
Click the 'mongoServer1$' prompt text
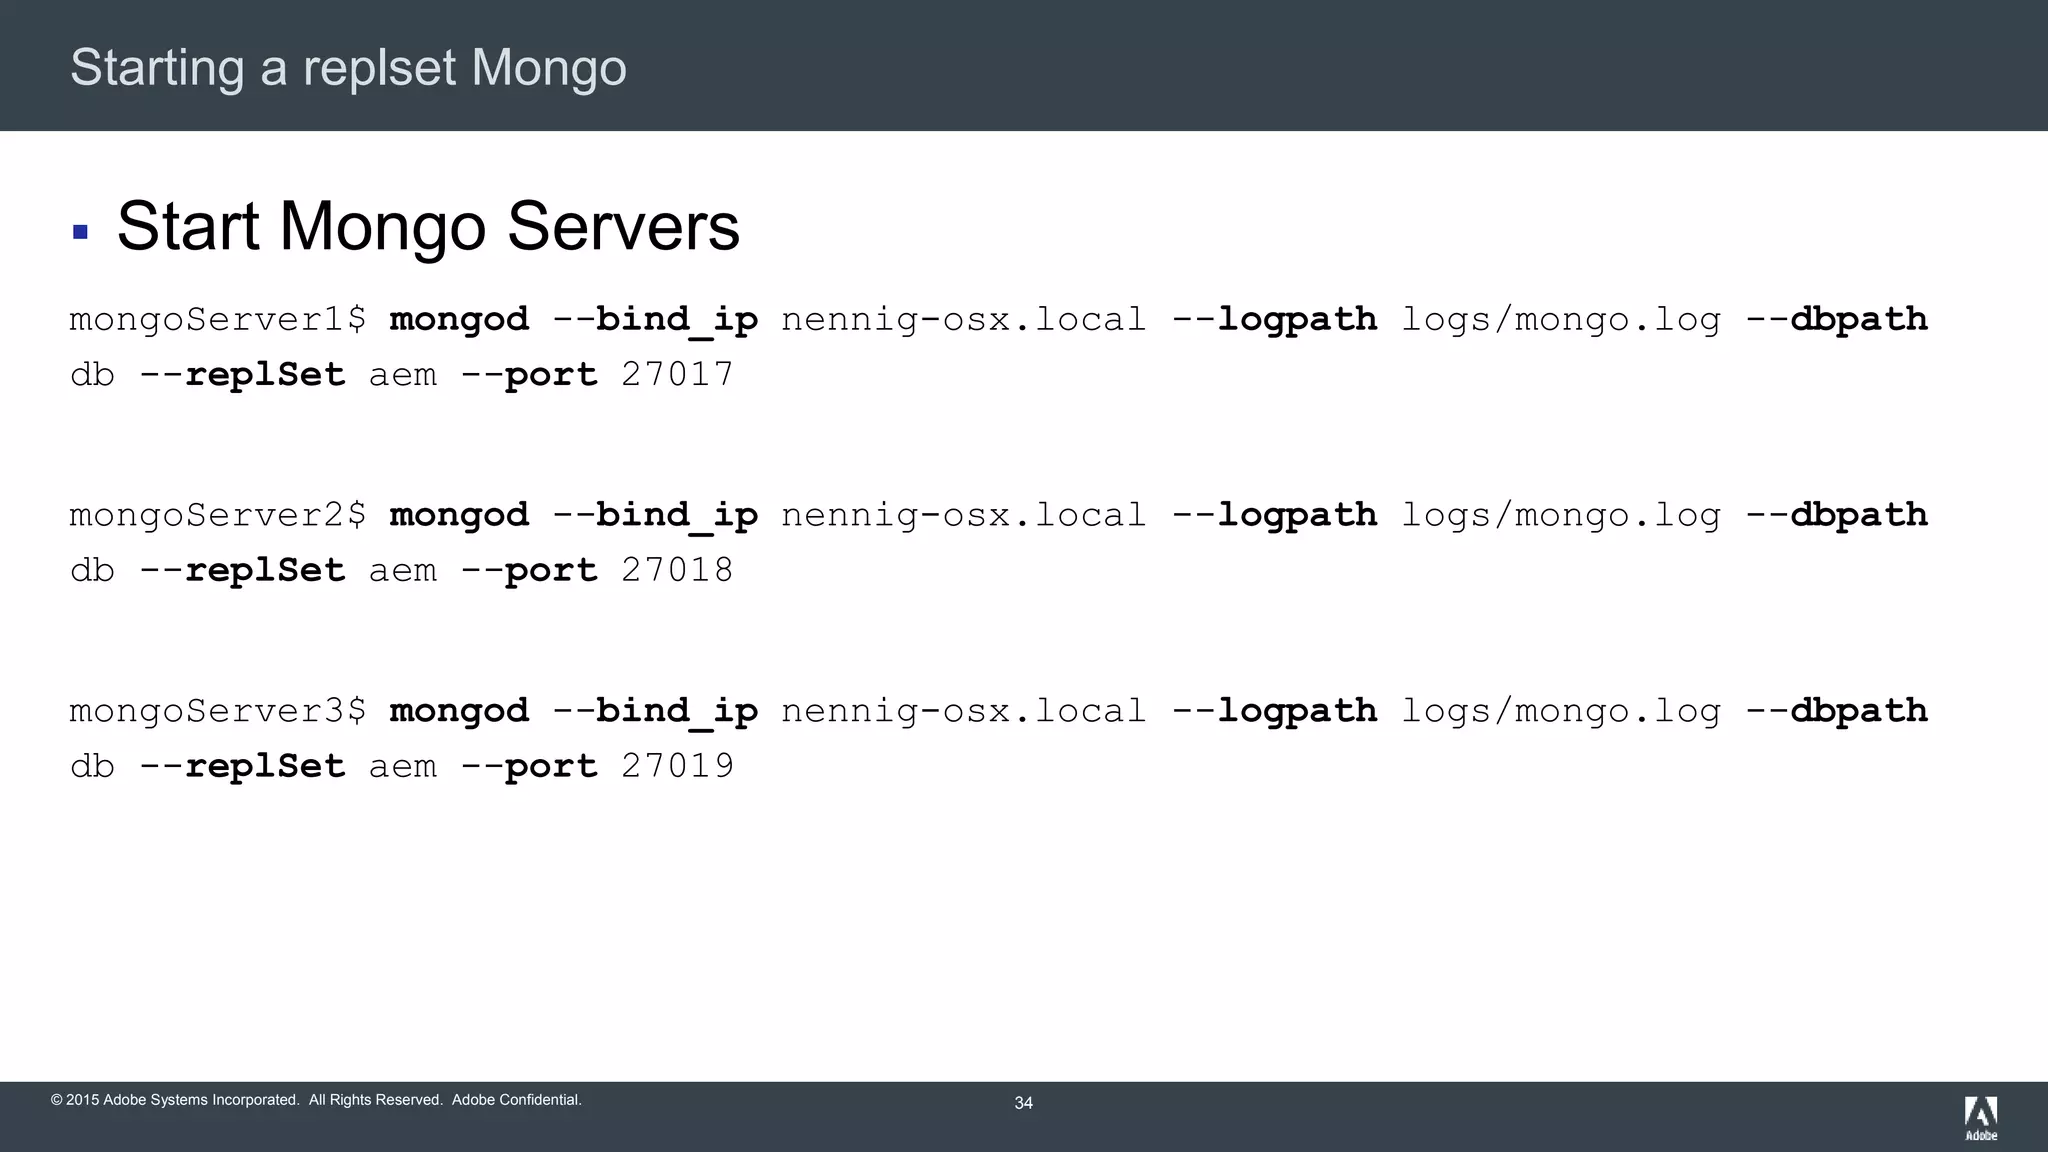[x=218, y=320]
